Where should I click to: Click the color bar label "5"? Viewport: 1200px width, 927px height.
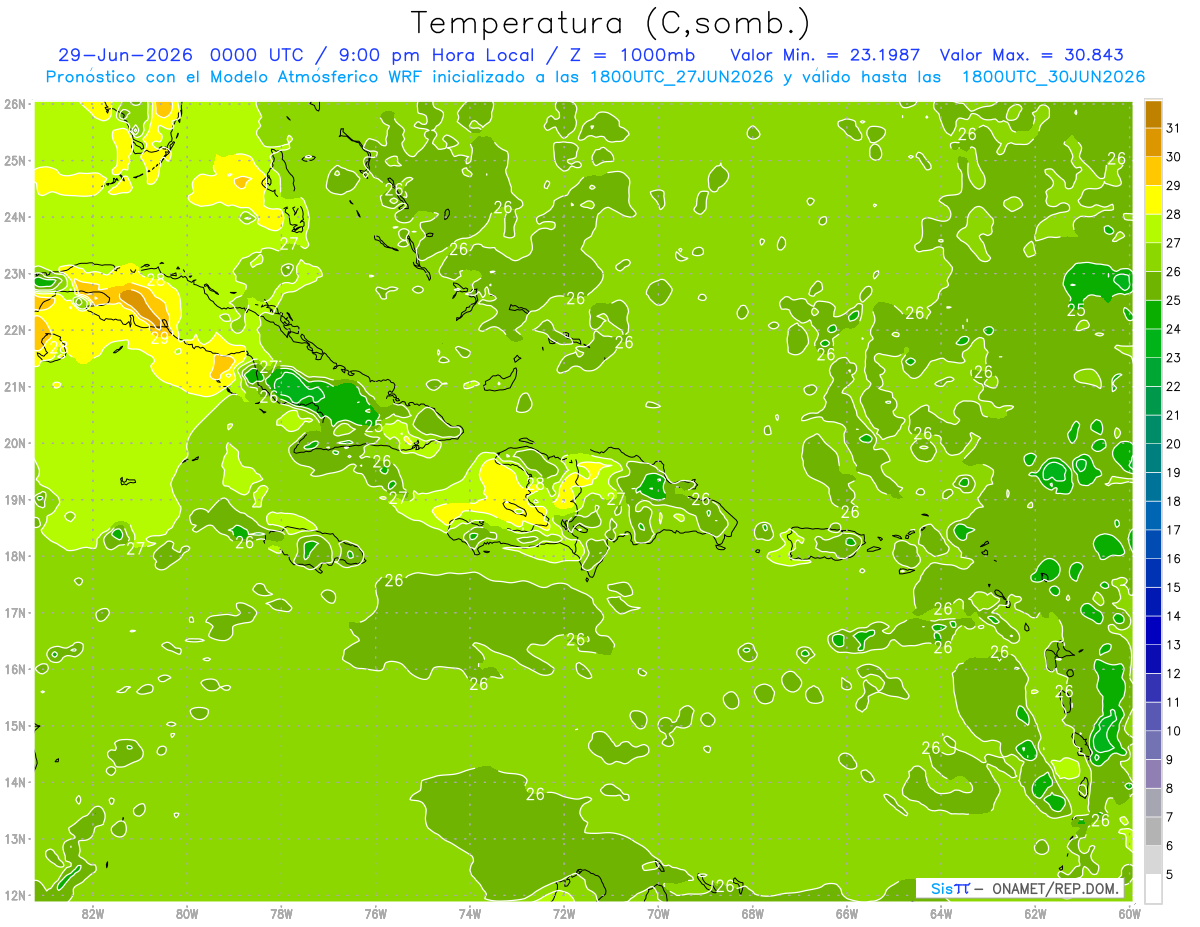(x=1170, y=874)
